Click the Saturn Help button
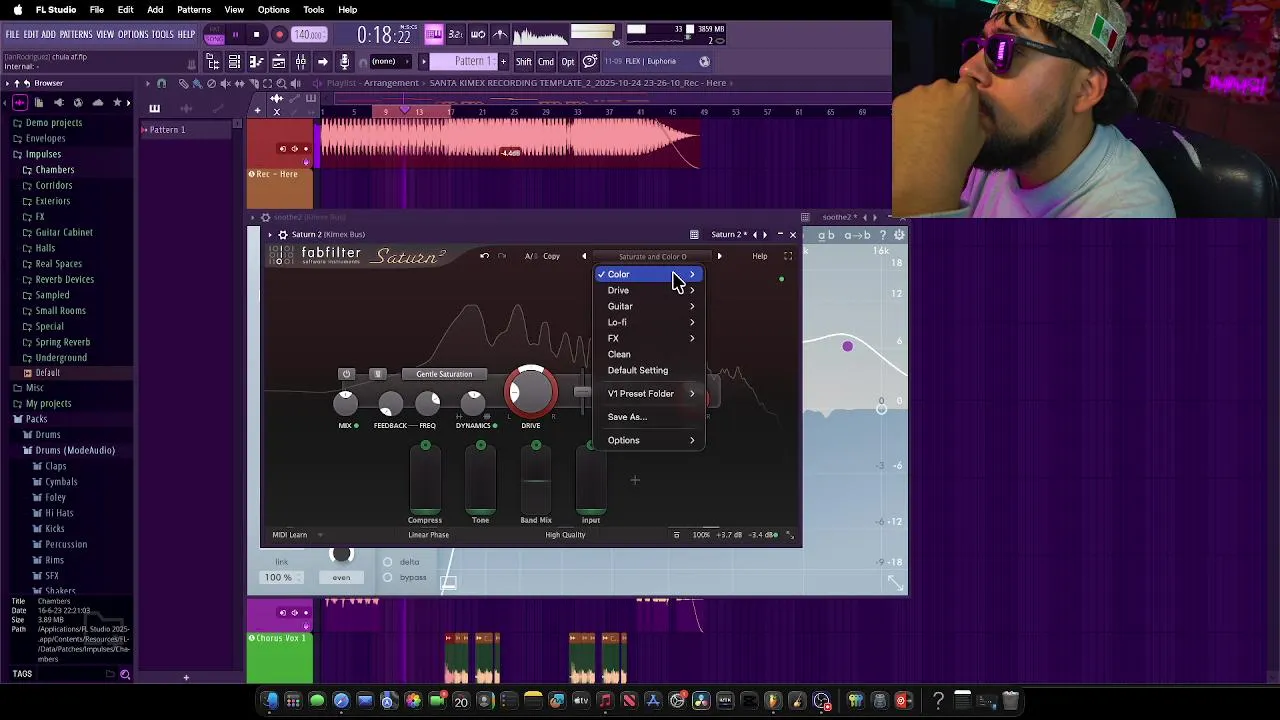 click(760, 256)
